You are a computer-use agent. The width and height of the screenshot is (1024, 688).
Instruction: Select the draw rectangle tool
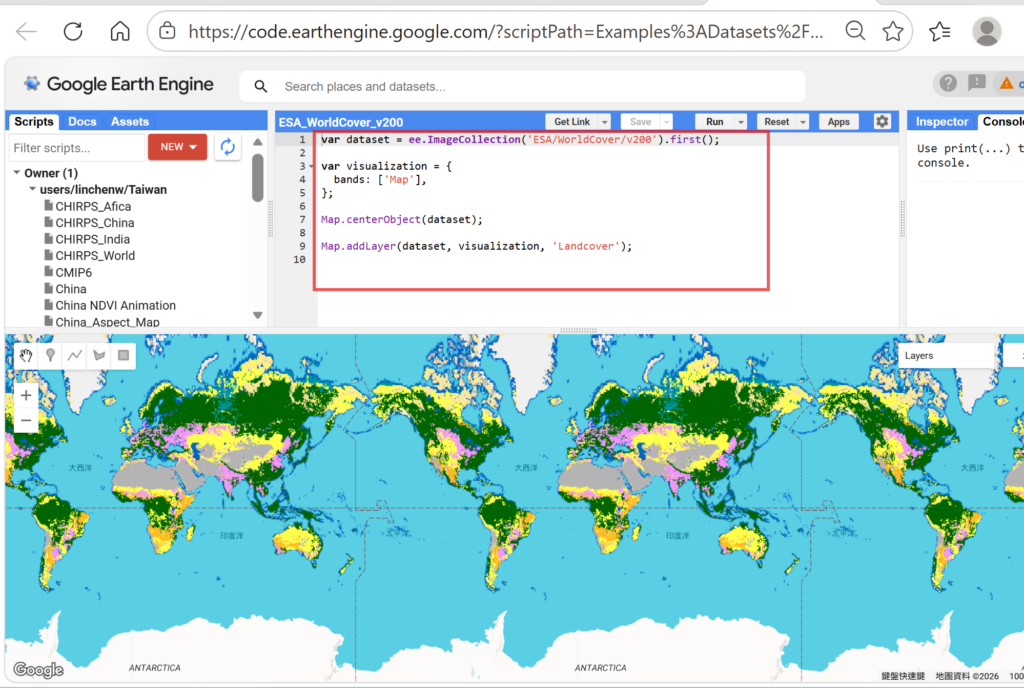tap(123, 355)
